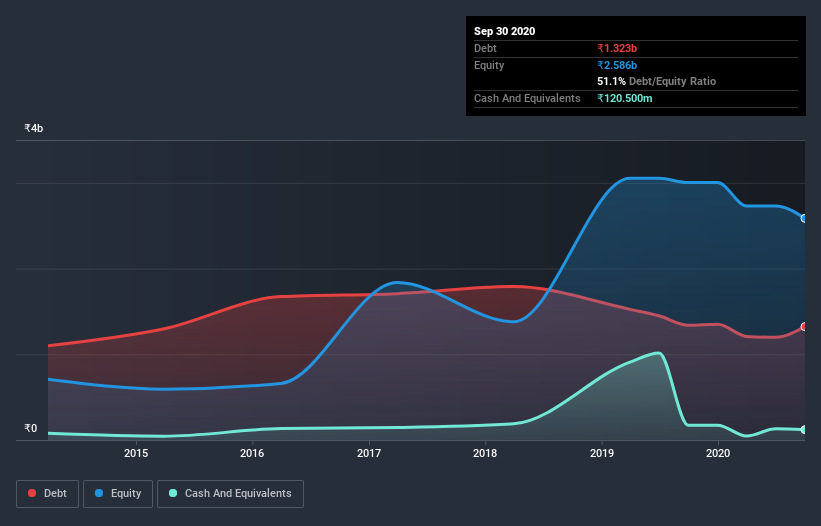Click the 2018 x-axis label

tap(485, 453)
